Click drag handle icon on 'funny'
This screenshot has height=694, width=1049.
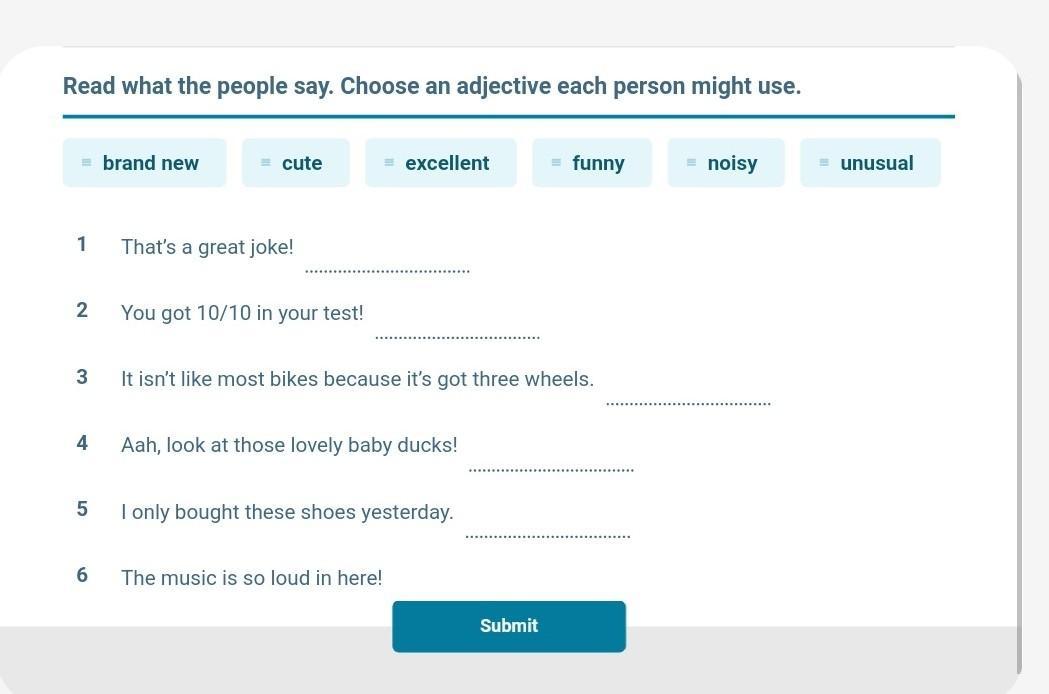point(556,163)
